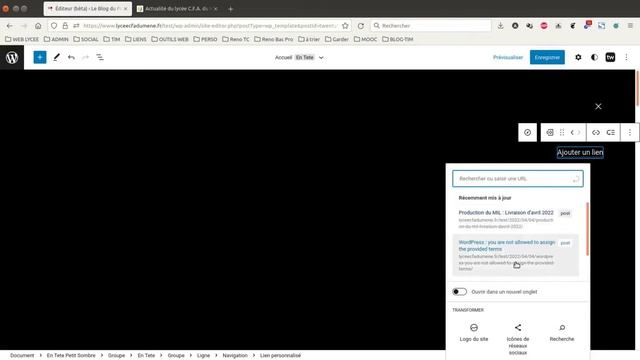The width and height of the screenshot is (640, 360).
Task: Open the WEB LYCEE bookmarks folder
Action: 22,39
